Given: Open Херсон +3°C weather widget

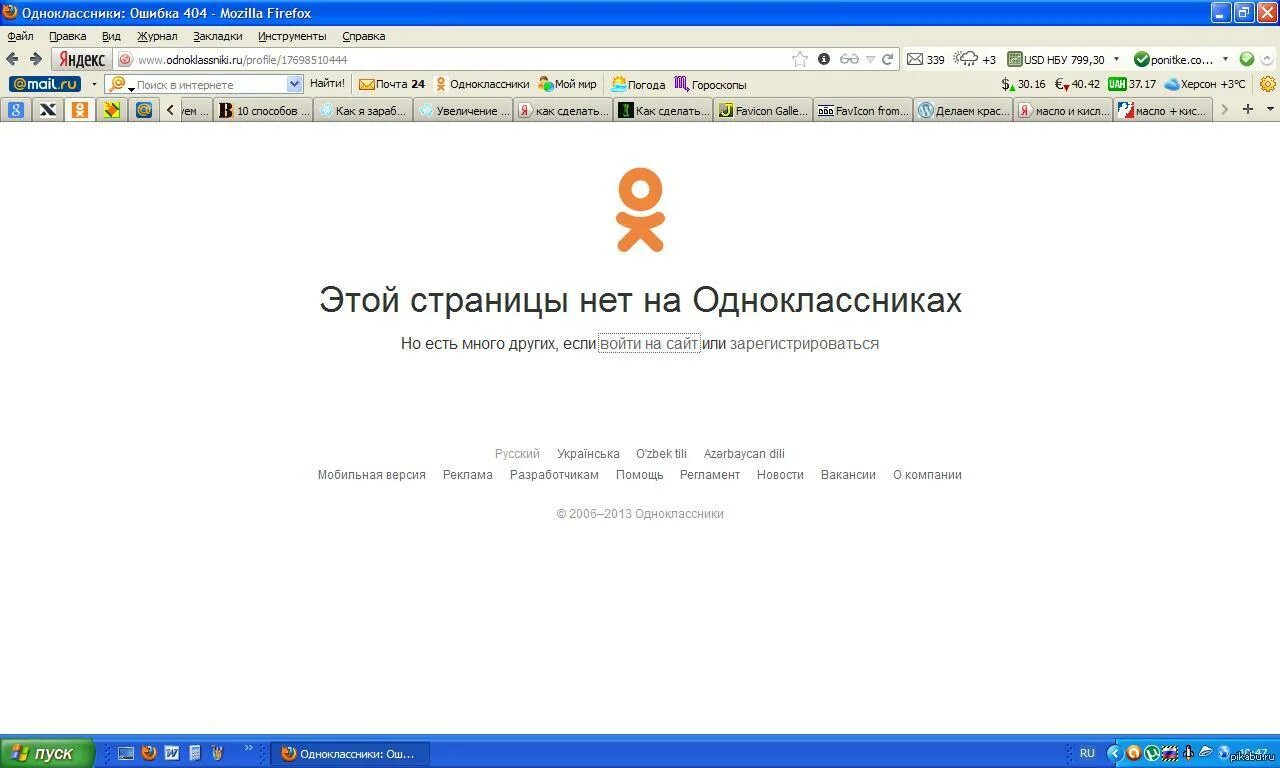Looking at the screenshot, I should tap(1205, 84).
